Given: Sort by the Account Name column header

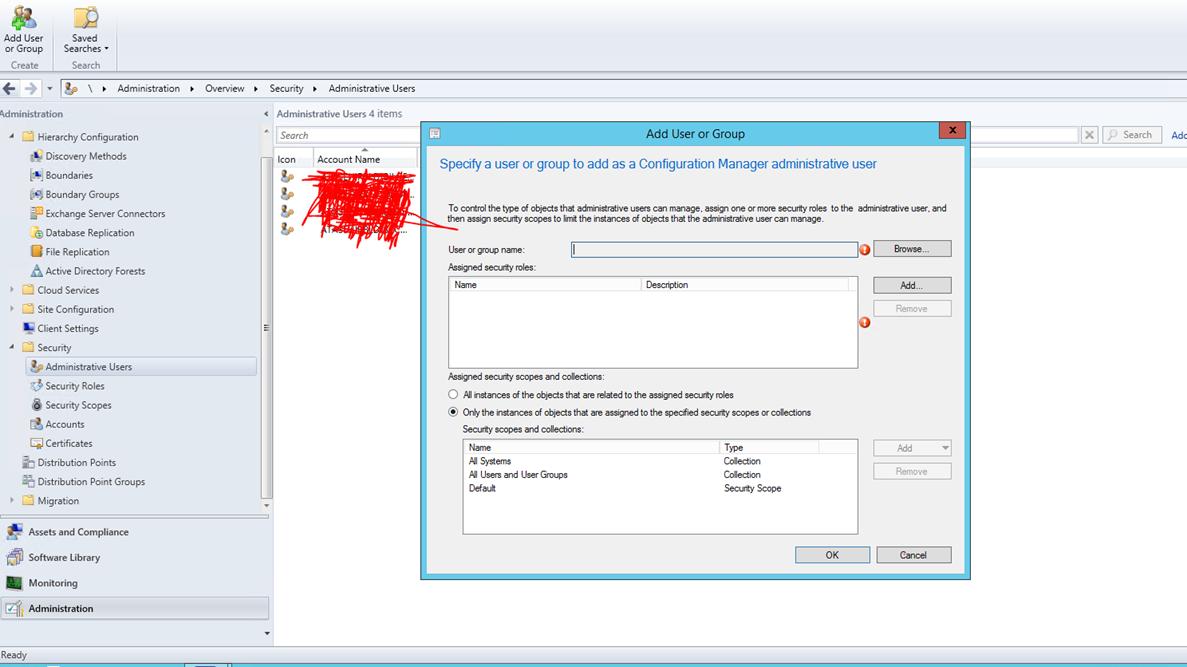Looking at the screenshot, I should pyautogui.click(x=365, y=159).
